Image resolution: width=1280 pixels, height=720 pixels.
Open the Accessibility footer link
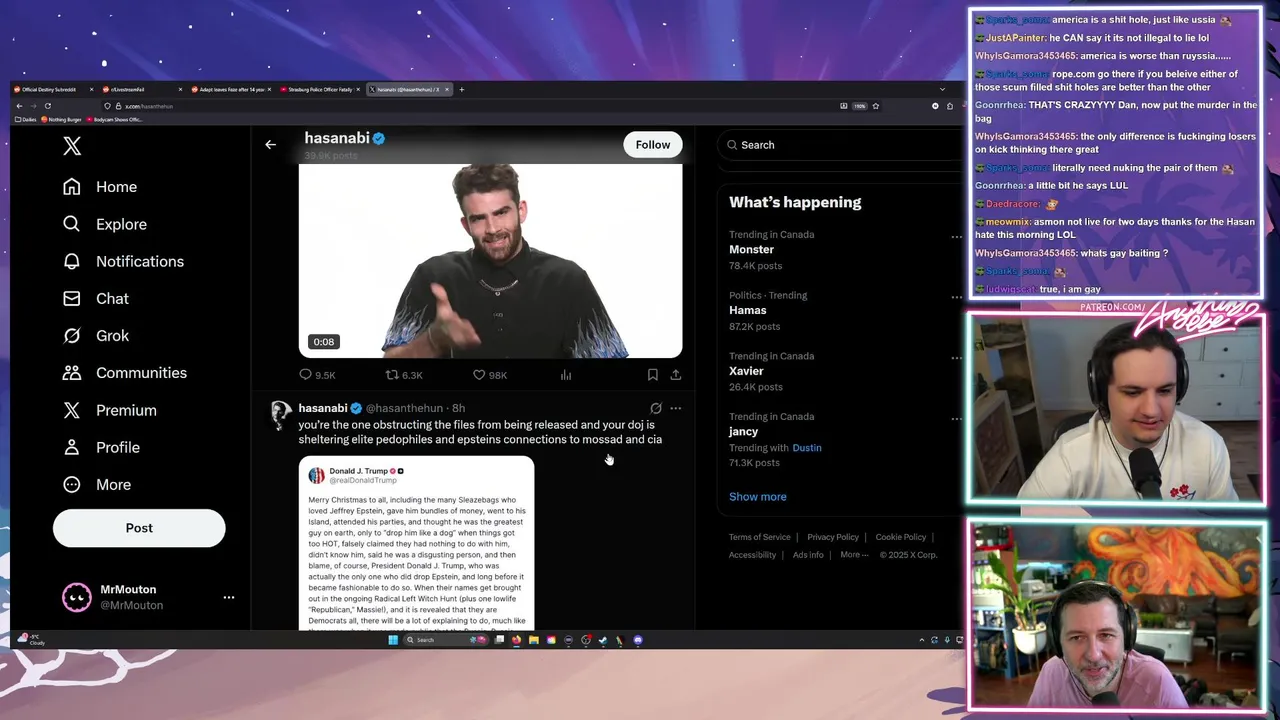coord(752,555)
